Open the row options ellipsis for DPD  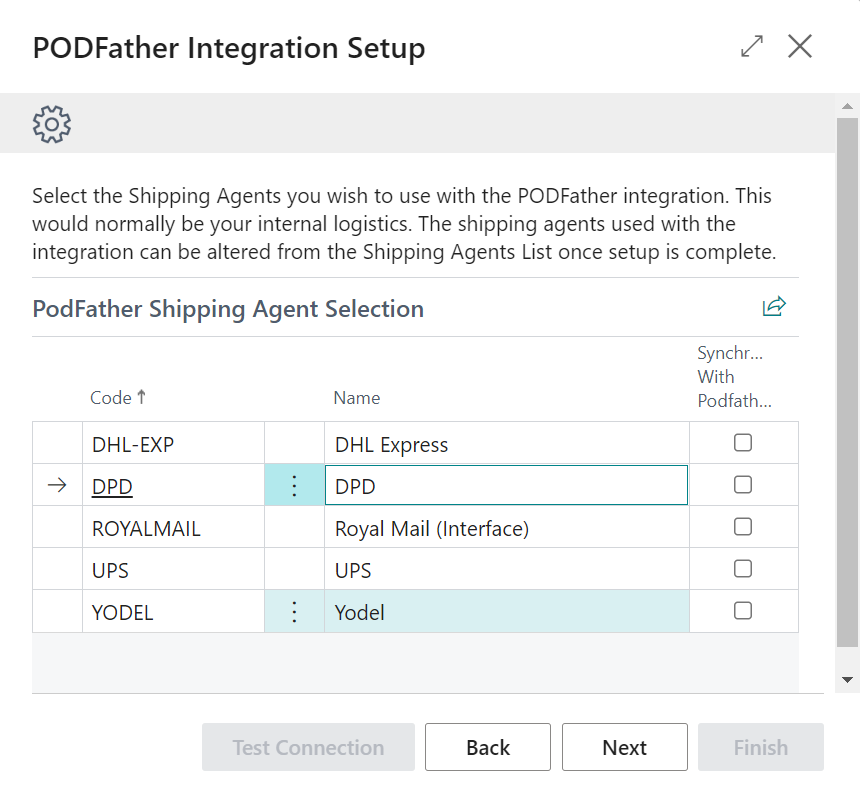coord(294,485)
